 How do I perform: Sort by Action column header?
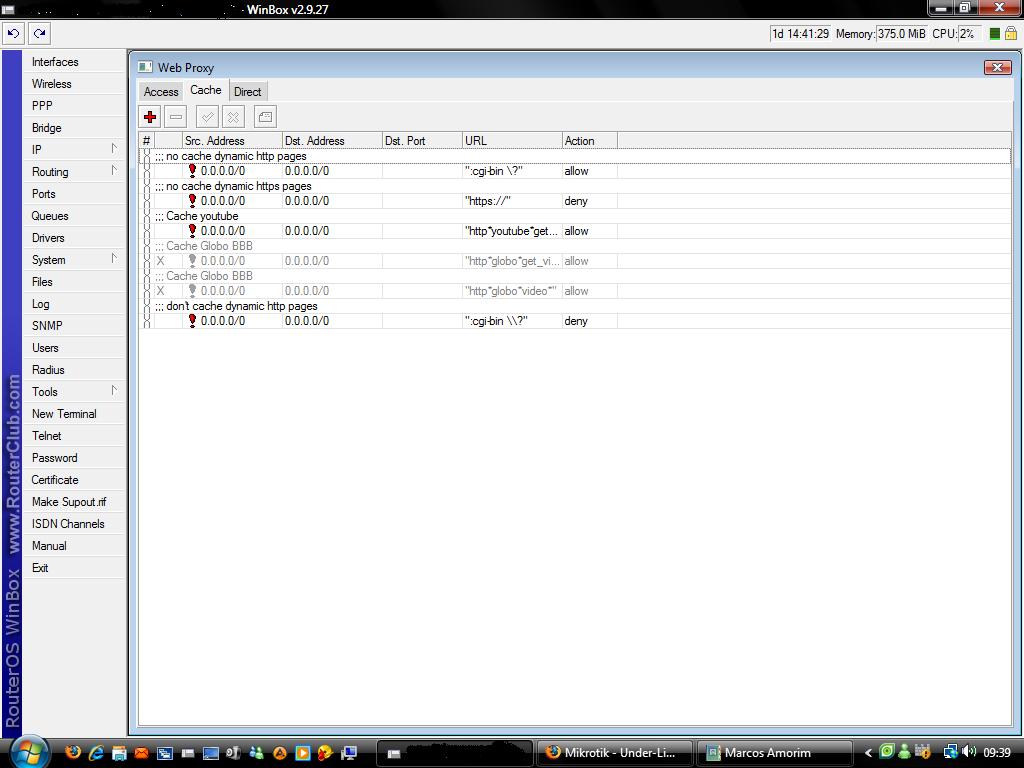click(x=590, y=140)
